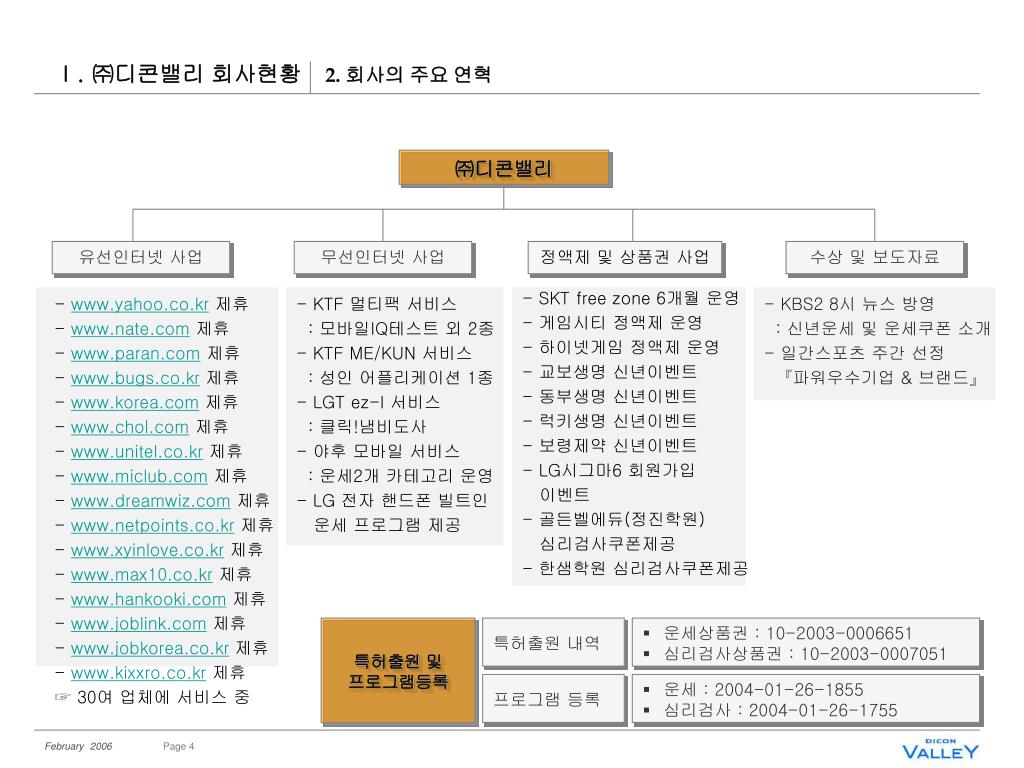Image resolution: width=1024 pixels, height=768 pixels.
Task: Open the www.joblink.com link
Action: tap(138, 624)
